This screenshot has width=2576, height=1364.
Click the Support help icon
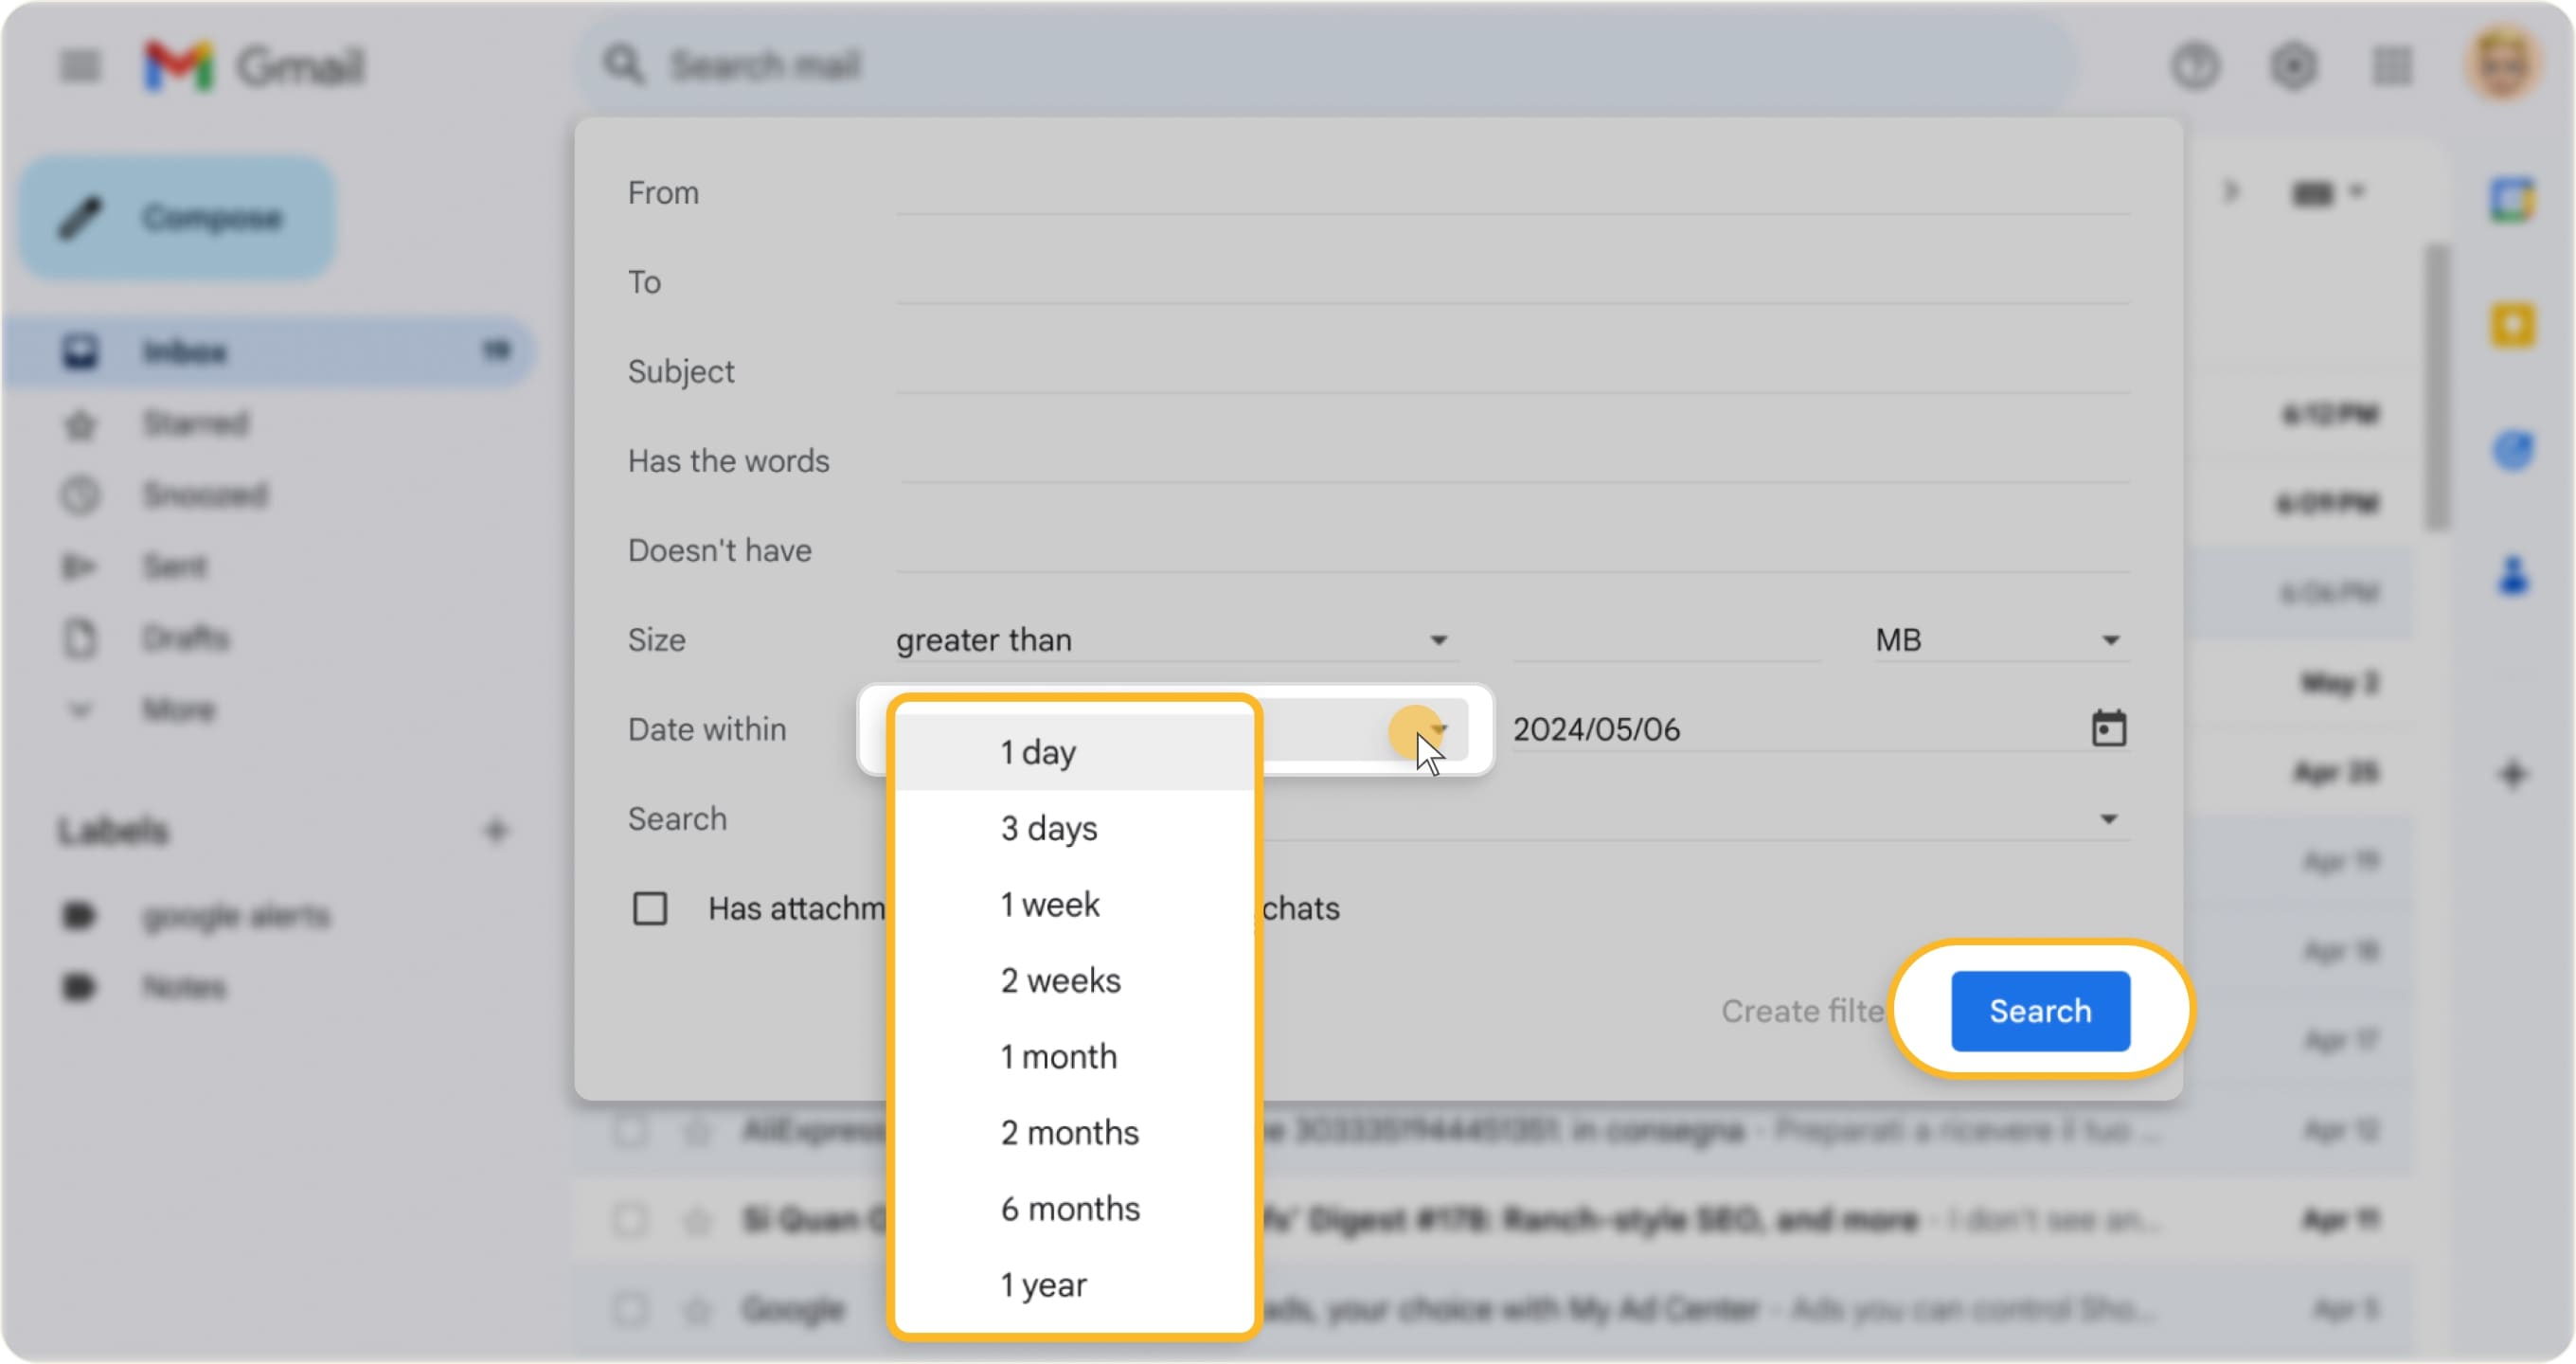pos(2195,66)
